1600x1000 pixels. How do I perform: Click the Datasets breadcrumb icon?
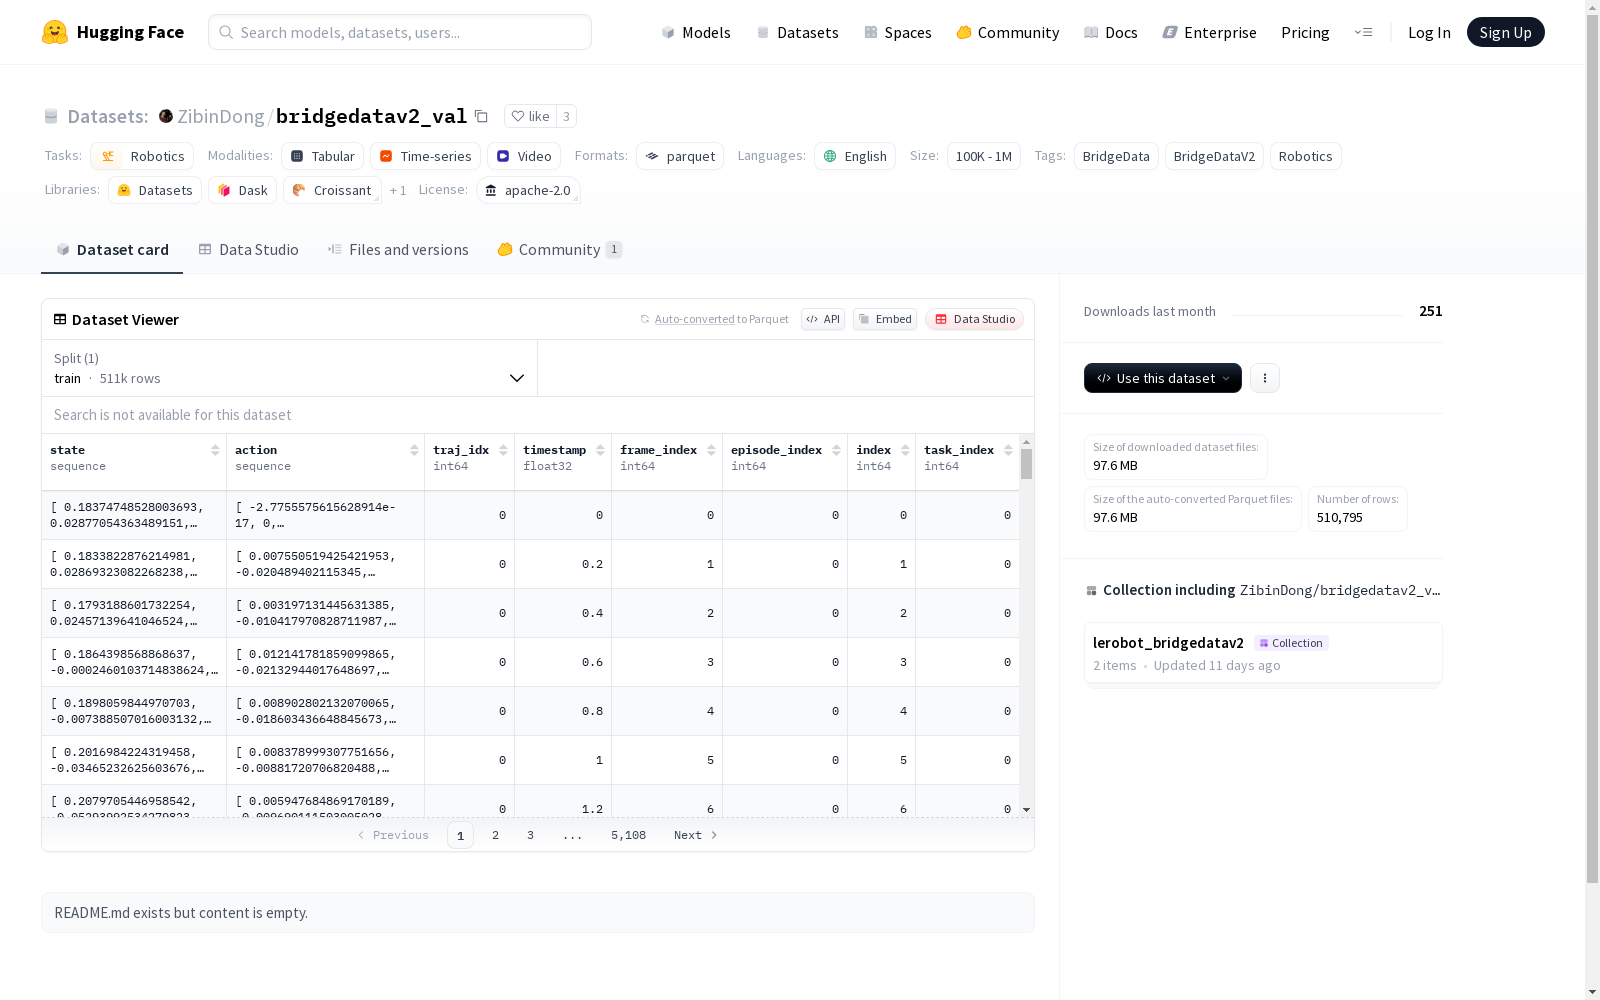point(51,117)
